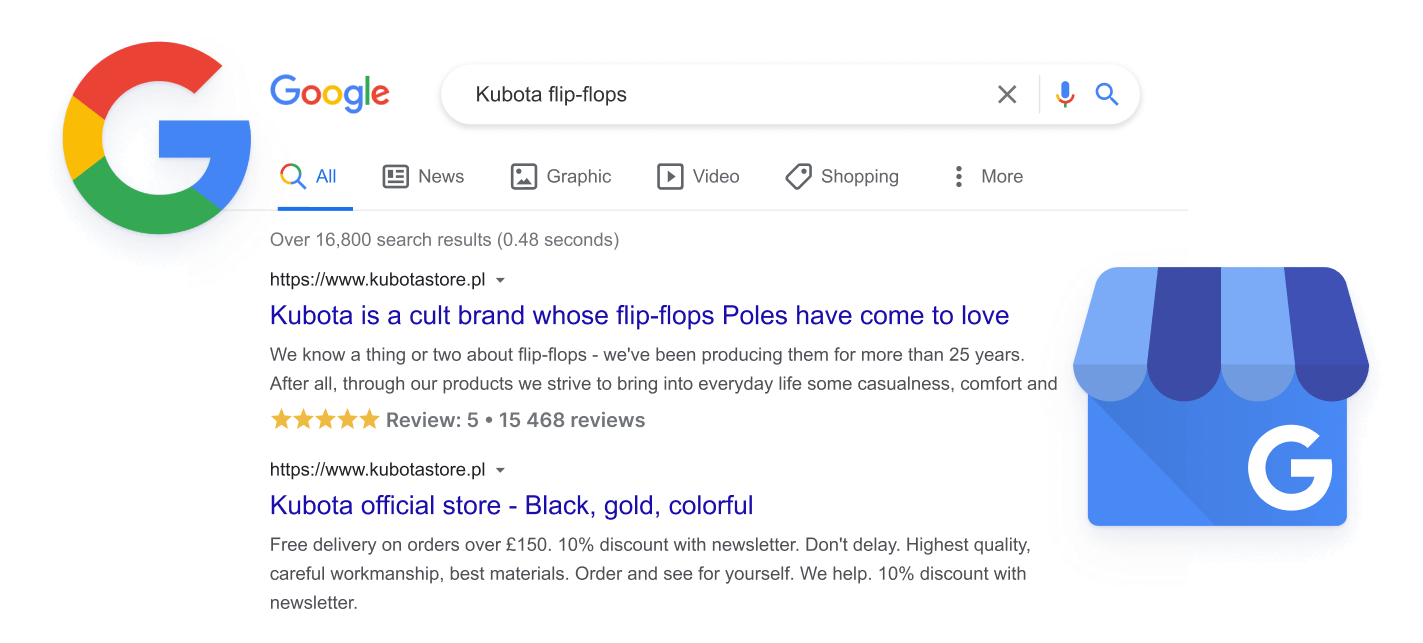Click snippet 'Free delivery on orders over £150'
Image resolution: width=1423 pixels, height=643 pixels.
(650, 574)
